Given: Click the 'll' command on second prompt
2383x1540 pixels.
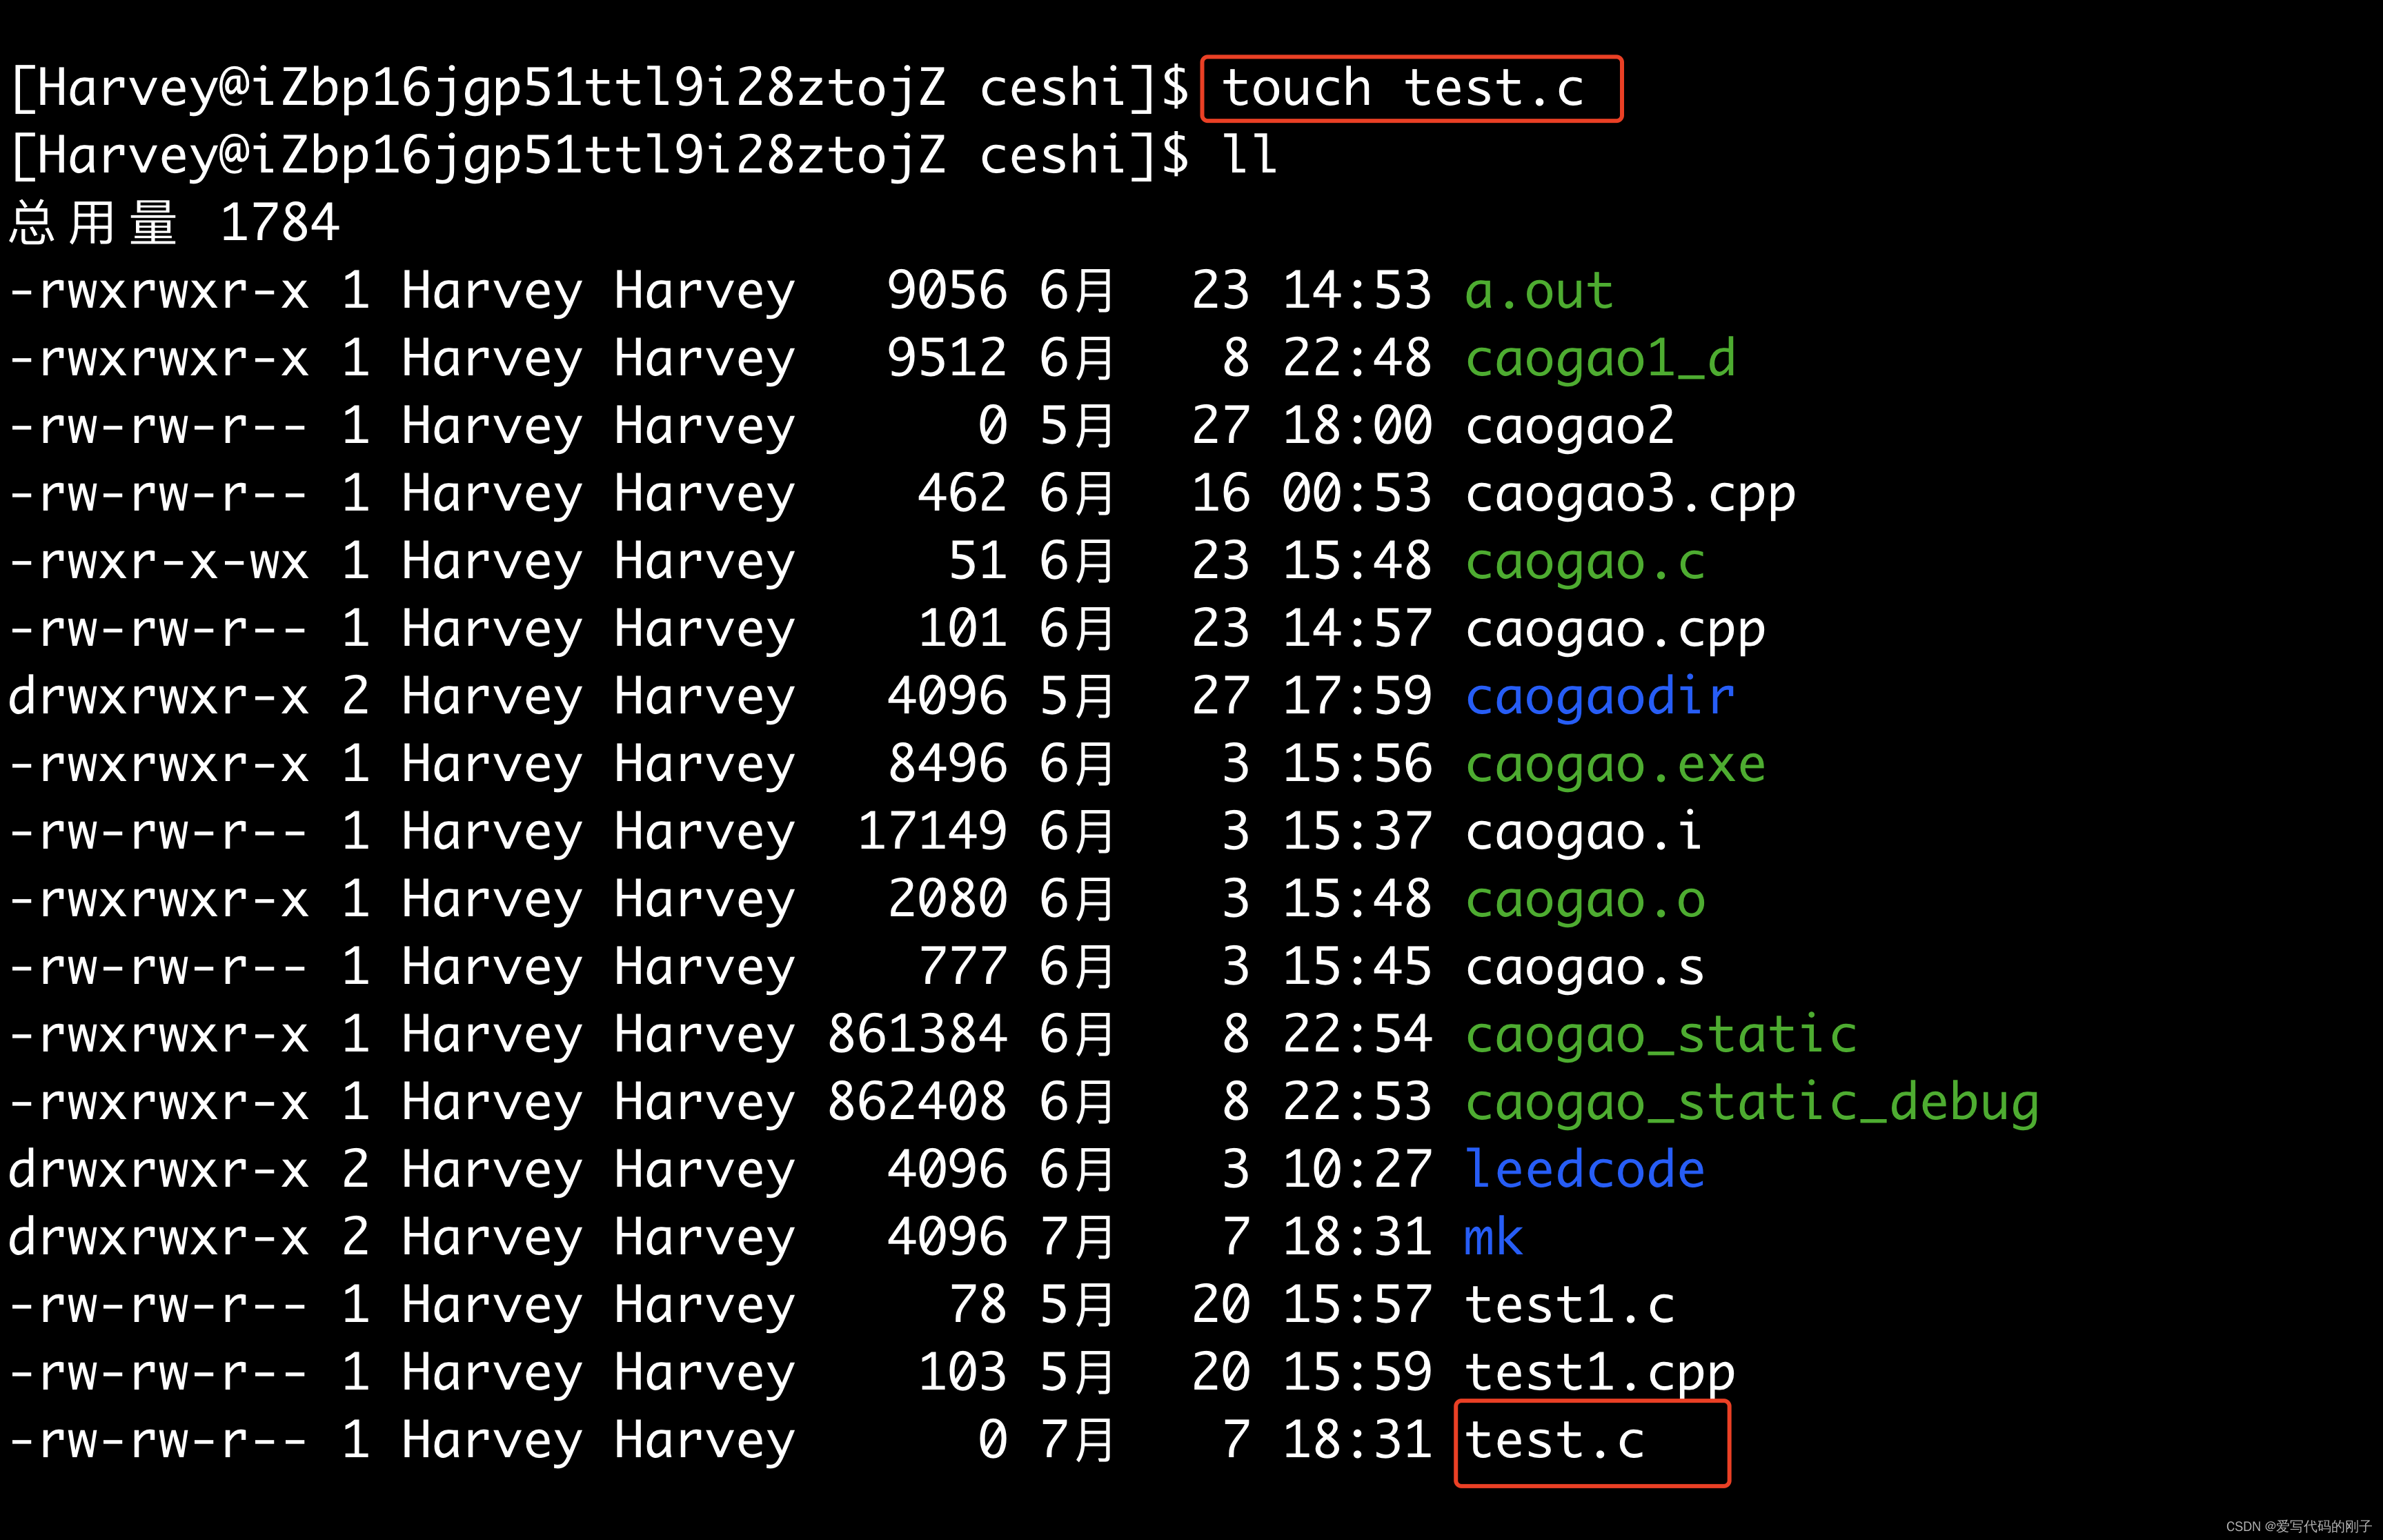Looking at the screenshot, I should point(1250,155).
